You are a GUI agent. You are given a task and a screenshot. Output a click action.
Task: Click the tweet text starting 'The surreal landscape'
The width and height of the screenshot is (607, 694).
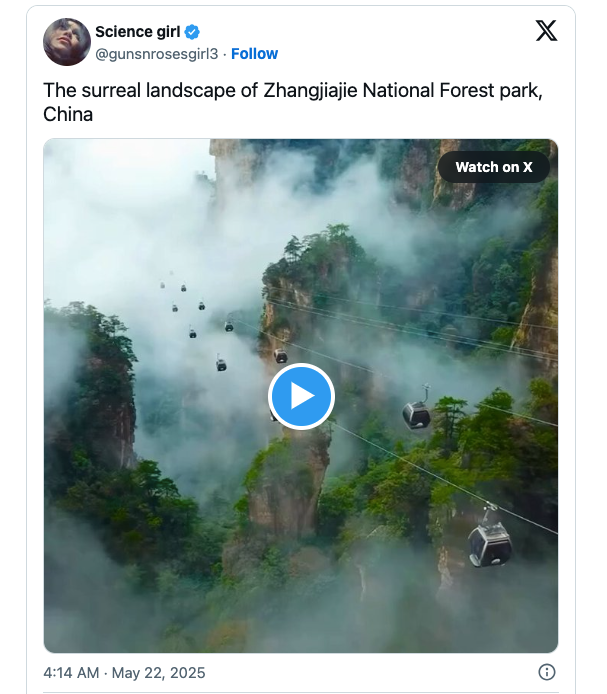pos(150,90)
